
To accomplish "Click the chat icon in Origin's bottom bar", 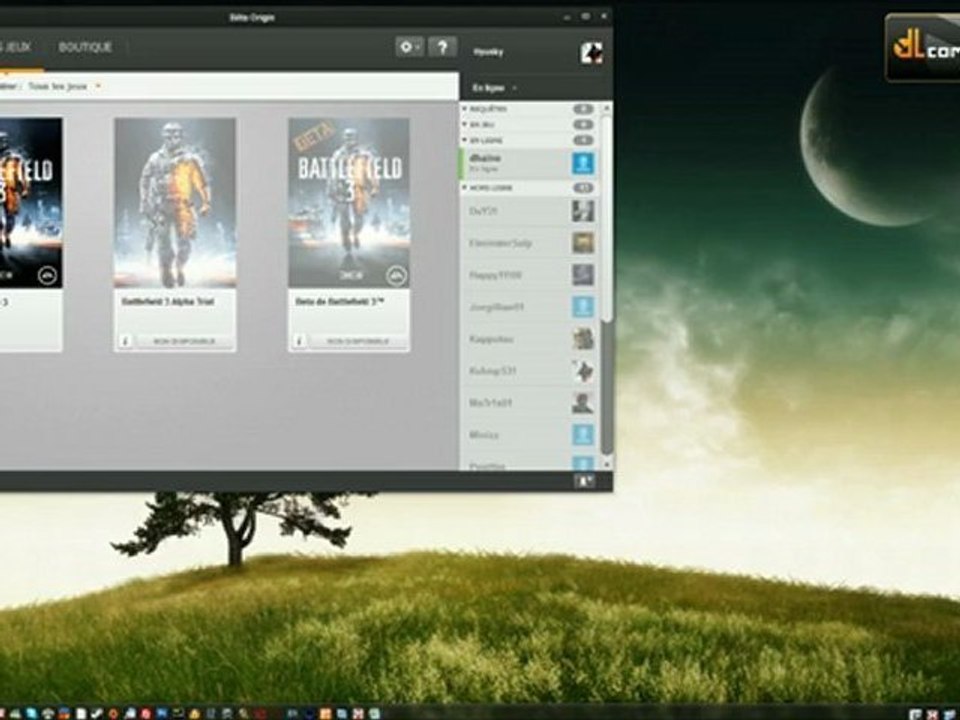I will pos(584,481).
